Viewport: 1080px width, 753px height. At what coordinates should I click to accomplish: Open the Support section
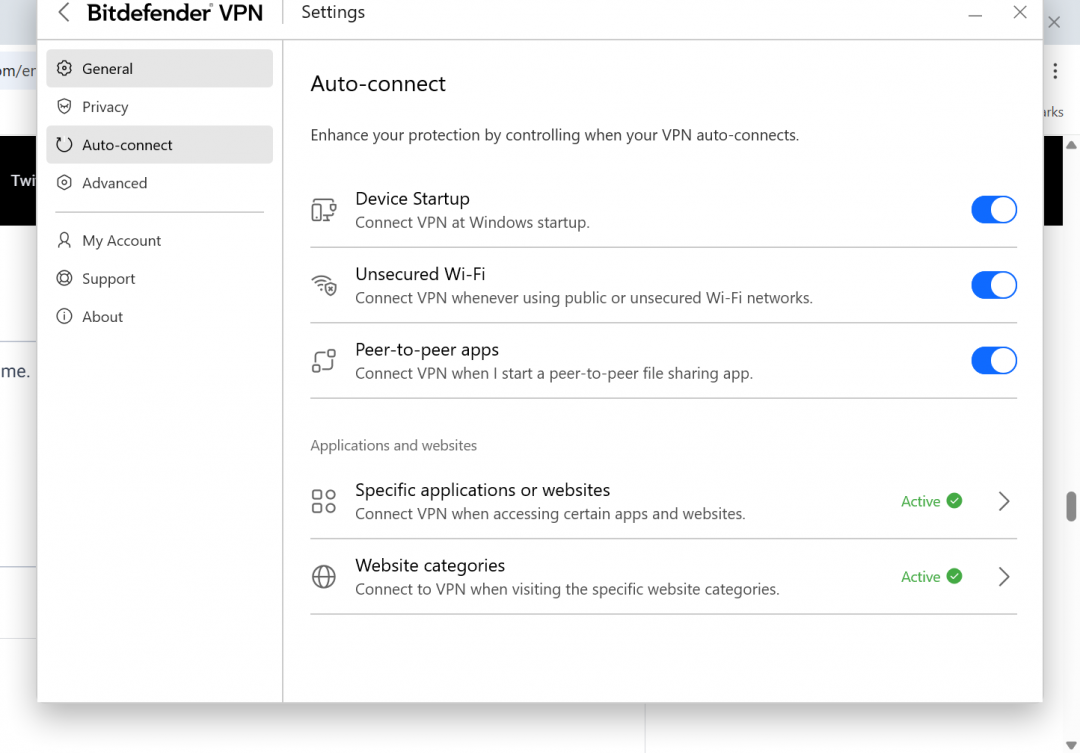point(160,278)
